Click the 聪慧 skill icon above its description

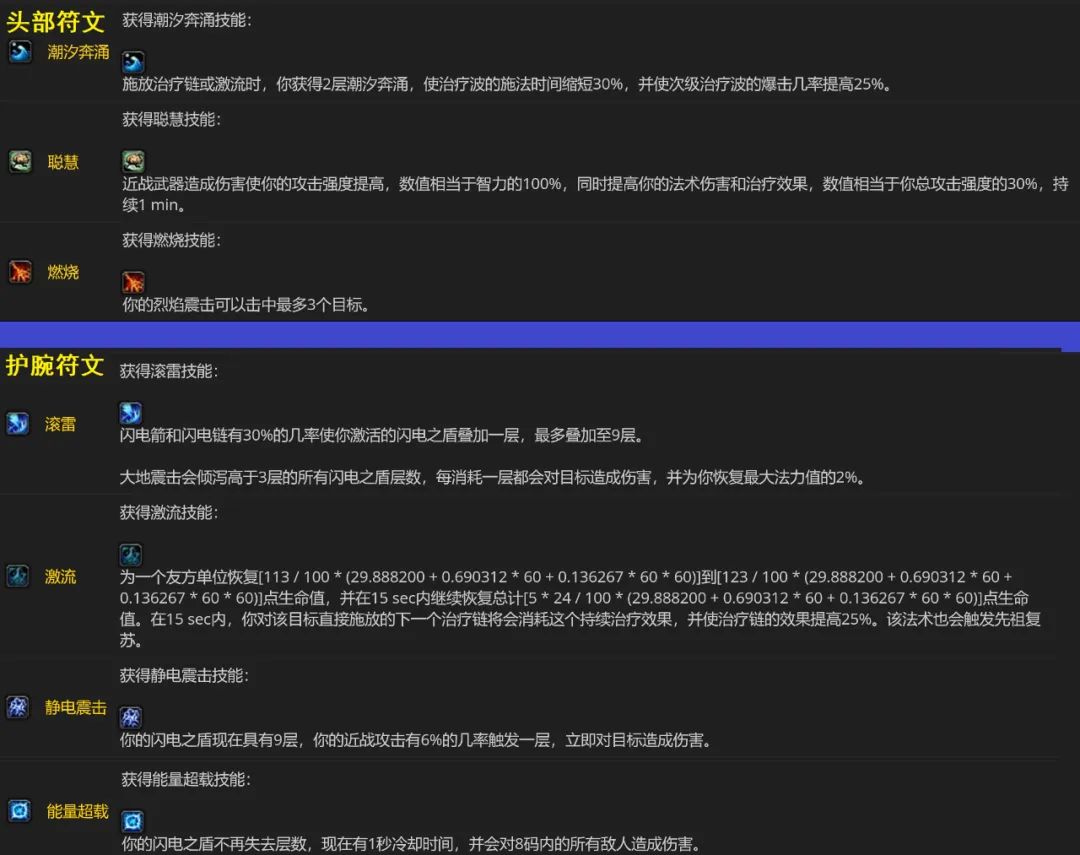[133, 161]
